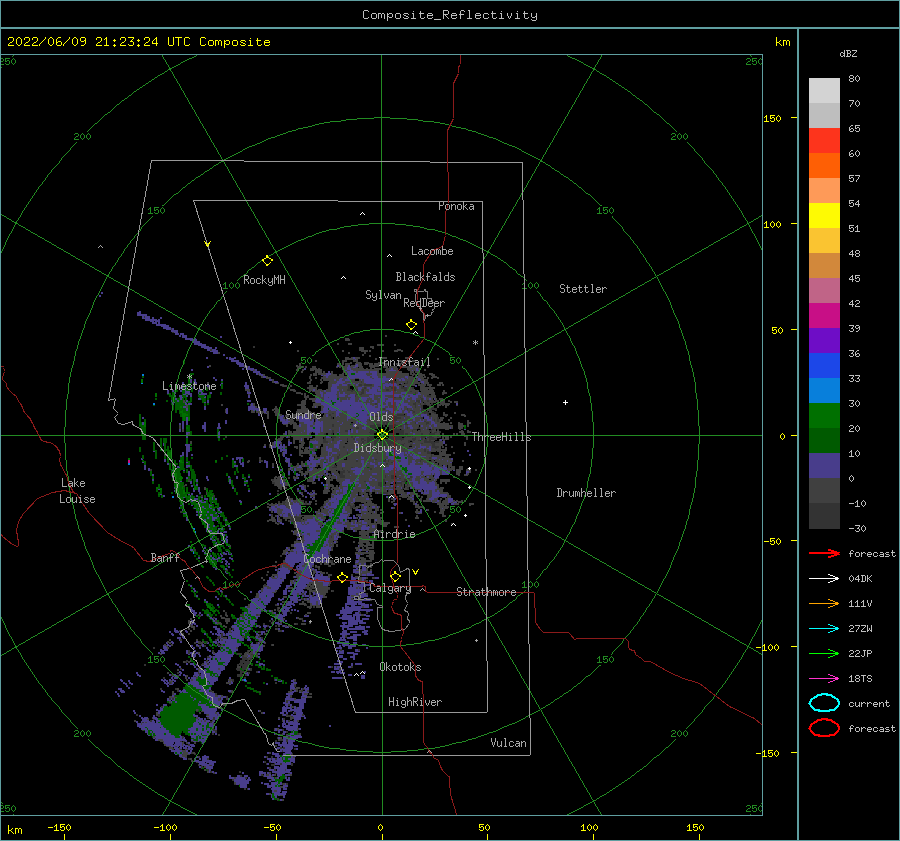Select the bright green 30 dBZ swatch
The width and height of the screenshot is (900, 841).
click(824, 415)
